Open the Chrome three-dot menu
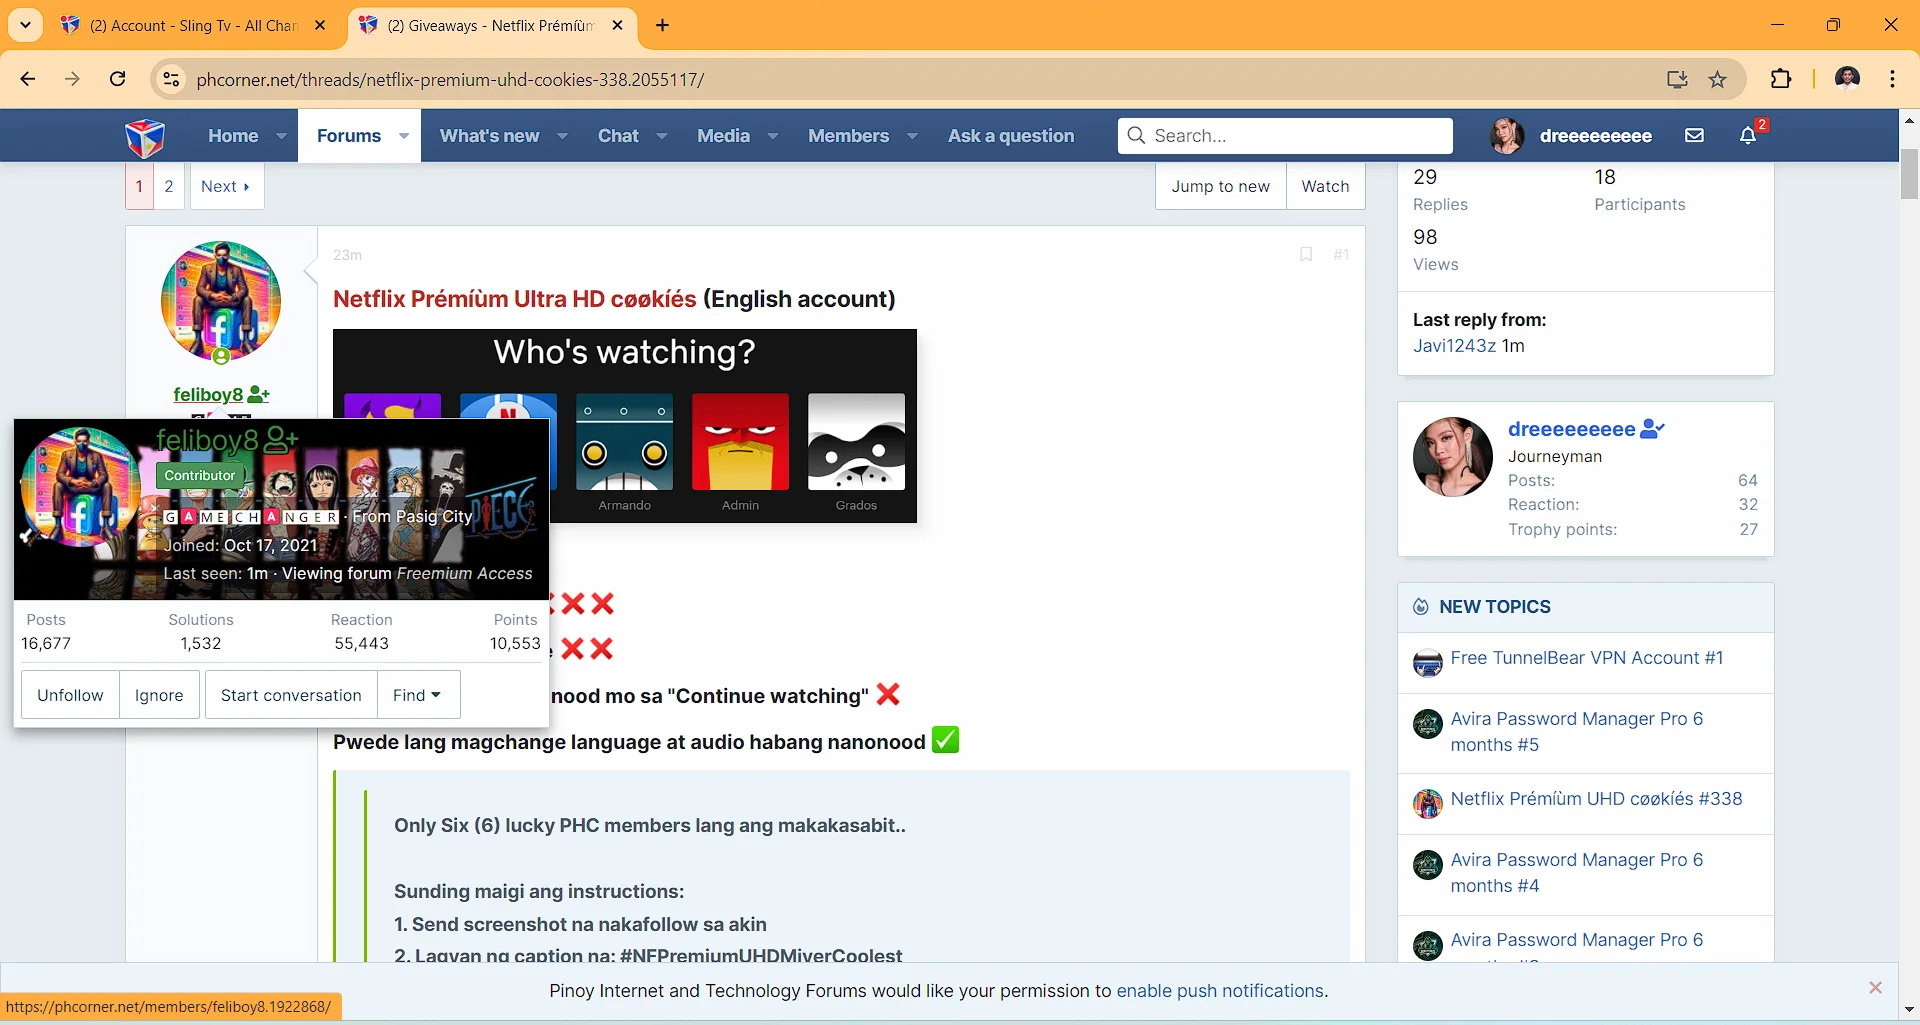Screen dimensions: 1920x1025 point(1893,79)
